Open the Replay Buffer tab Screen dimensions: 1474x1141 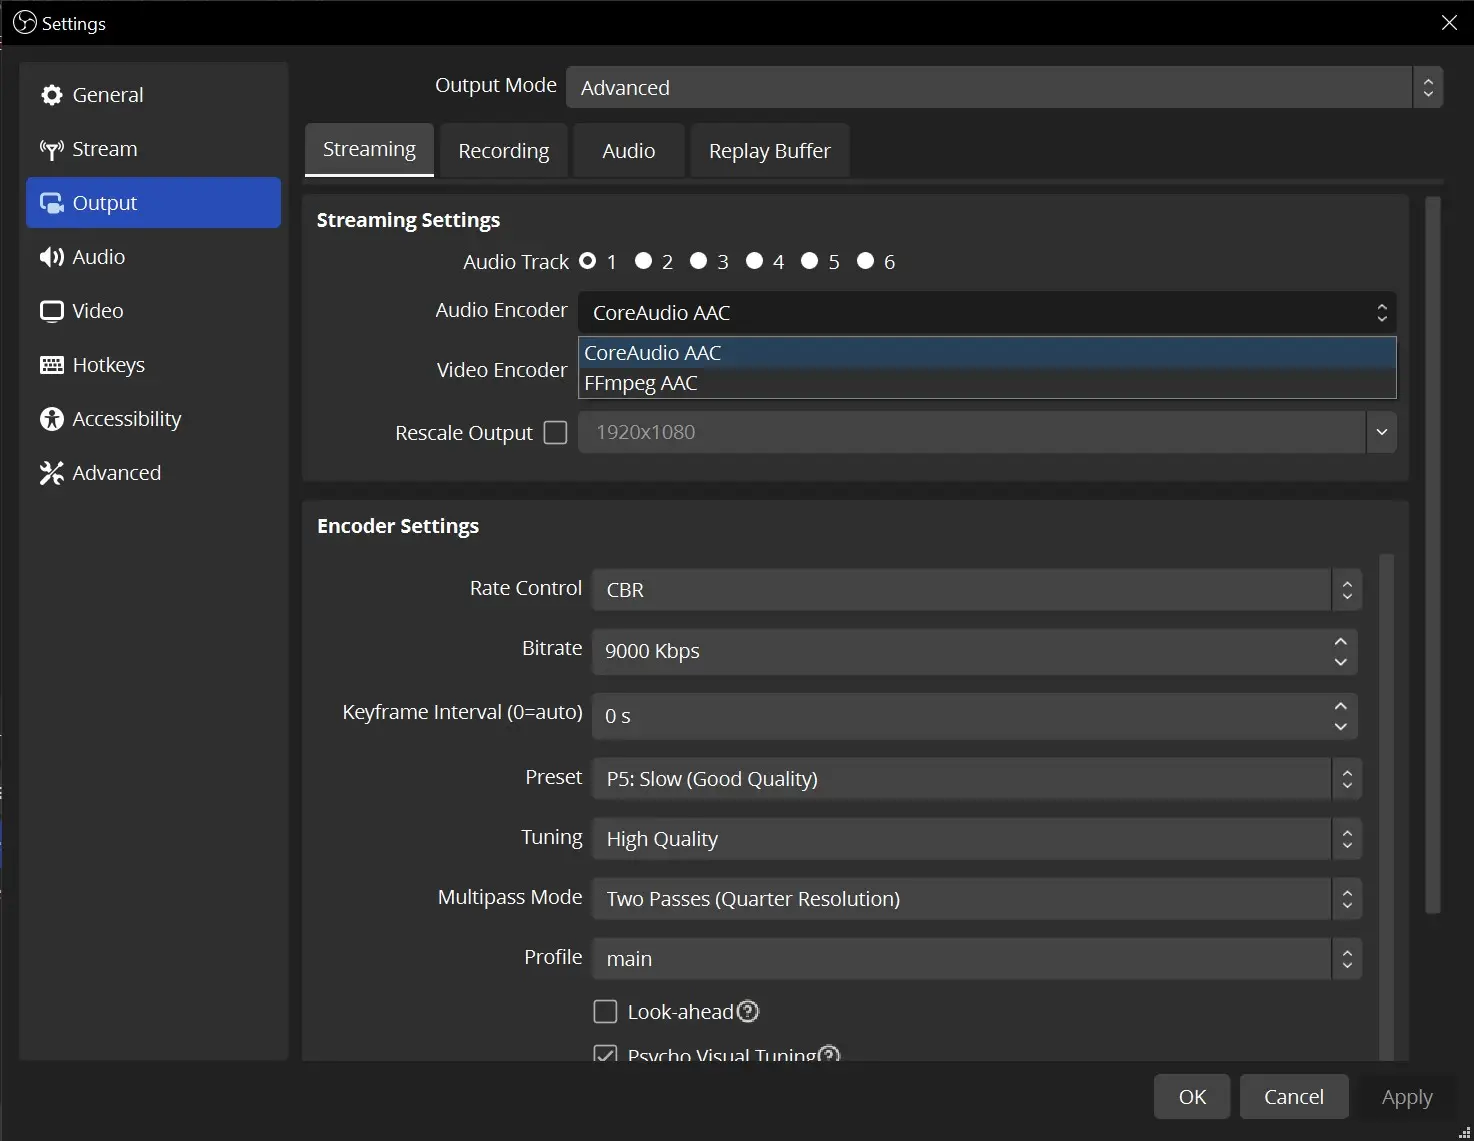769,151
